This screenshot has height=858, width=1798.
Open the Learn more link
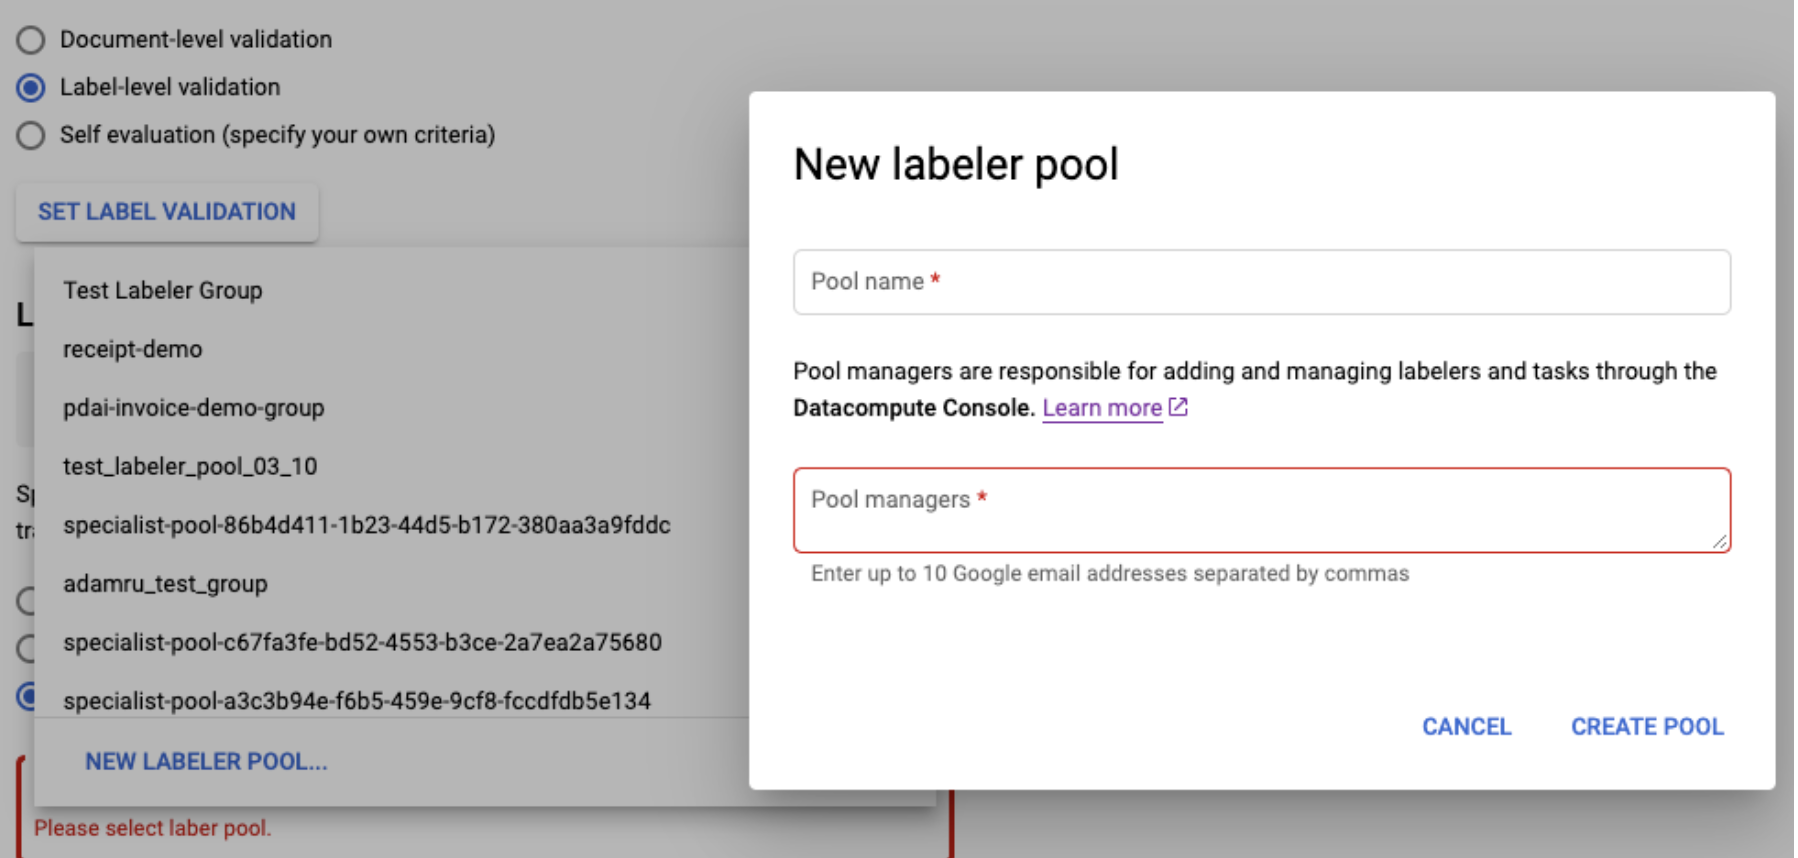pos(1100,407)
